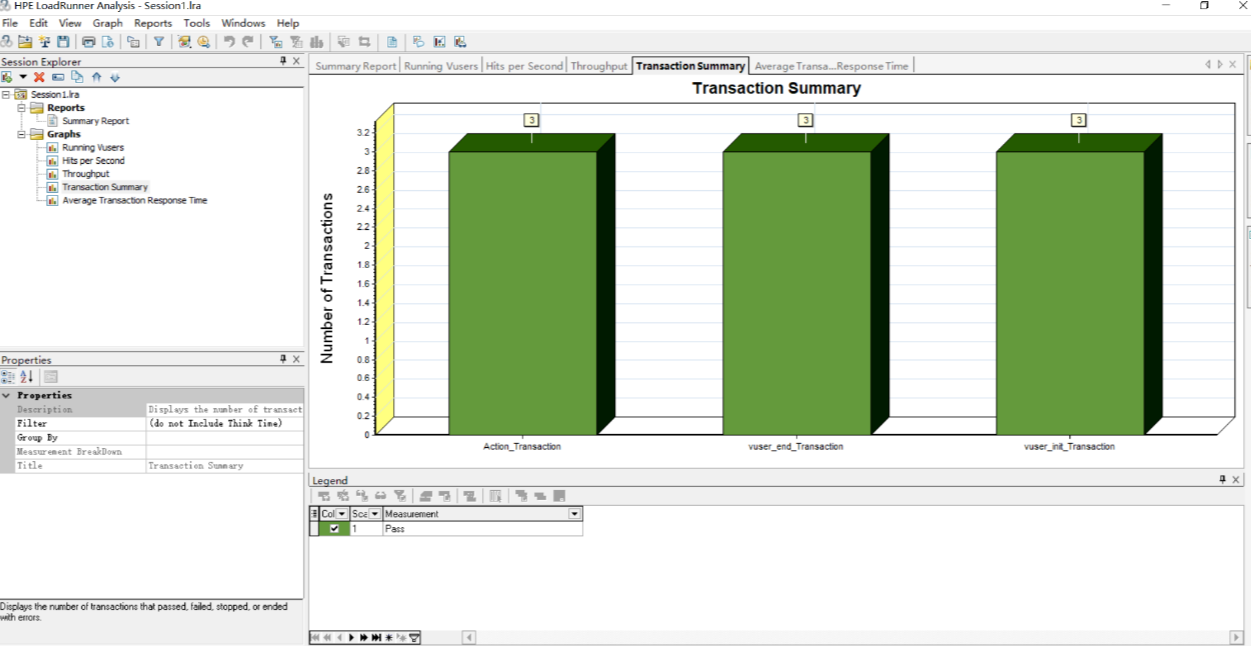The width and height of the screenshot is (1251, 646).
Task: Click the clock icon in main toolbar
Action: point(203,42)
